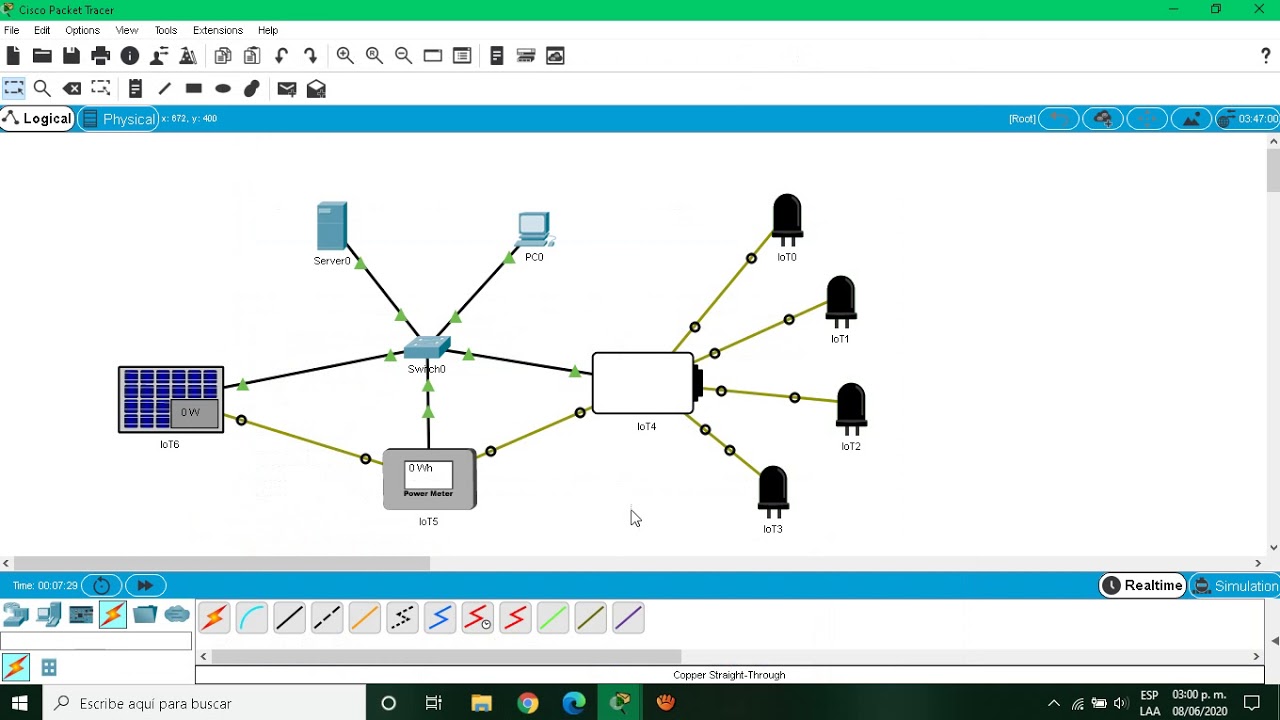Open a file with the folder icon
The width and height of the screenshot is (1280, 720).
[x=42, y=56]
